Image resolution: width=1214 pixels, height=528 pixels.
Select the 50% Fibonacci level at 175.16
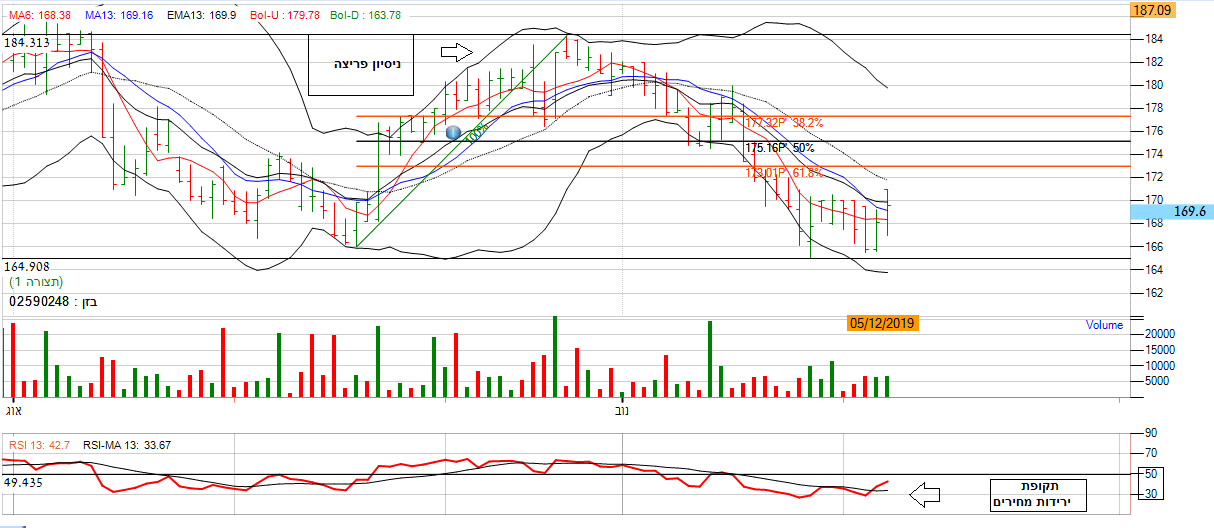(780, 148)
